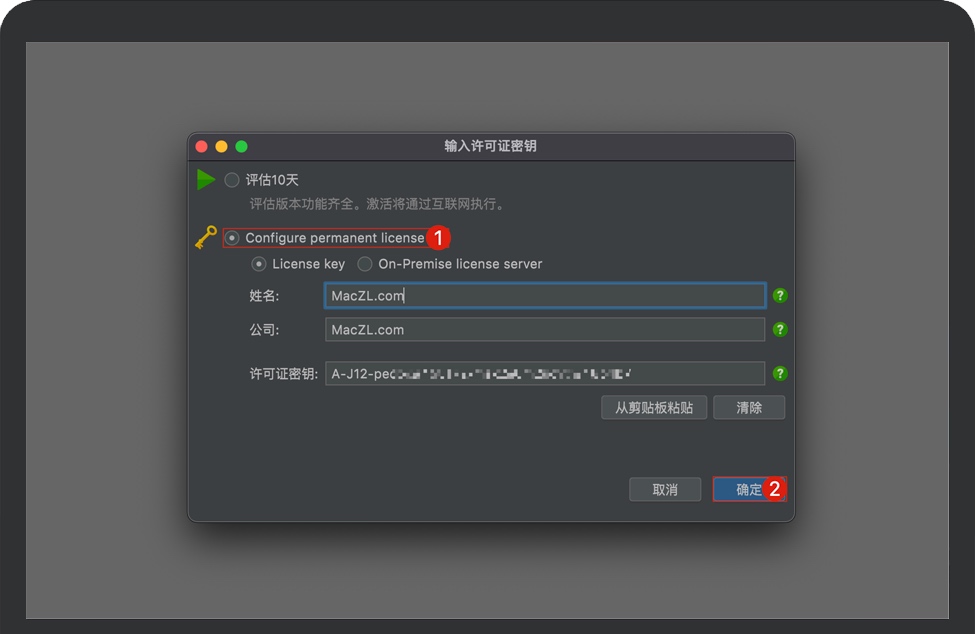Confirm with the 确定 button
This screenshot has width=975, height=634.
coord(749,489)
